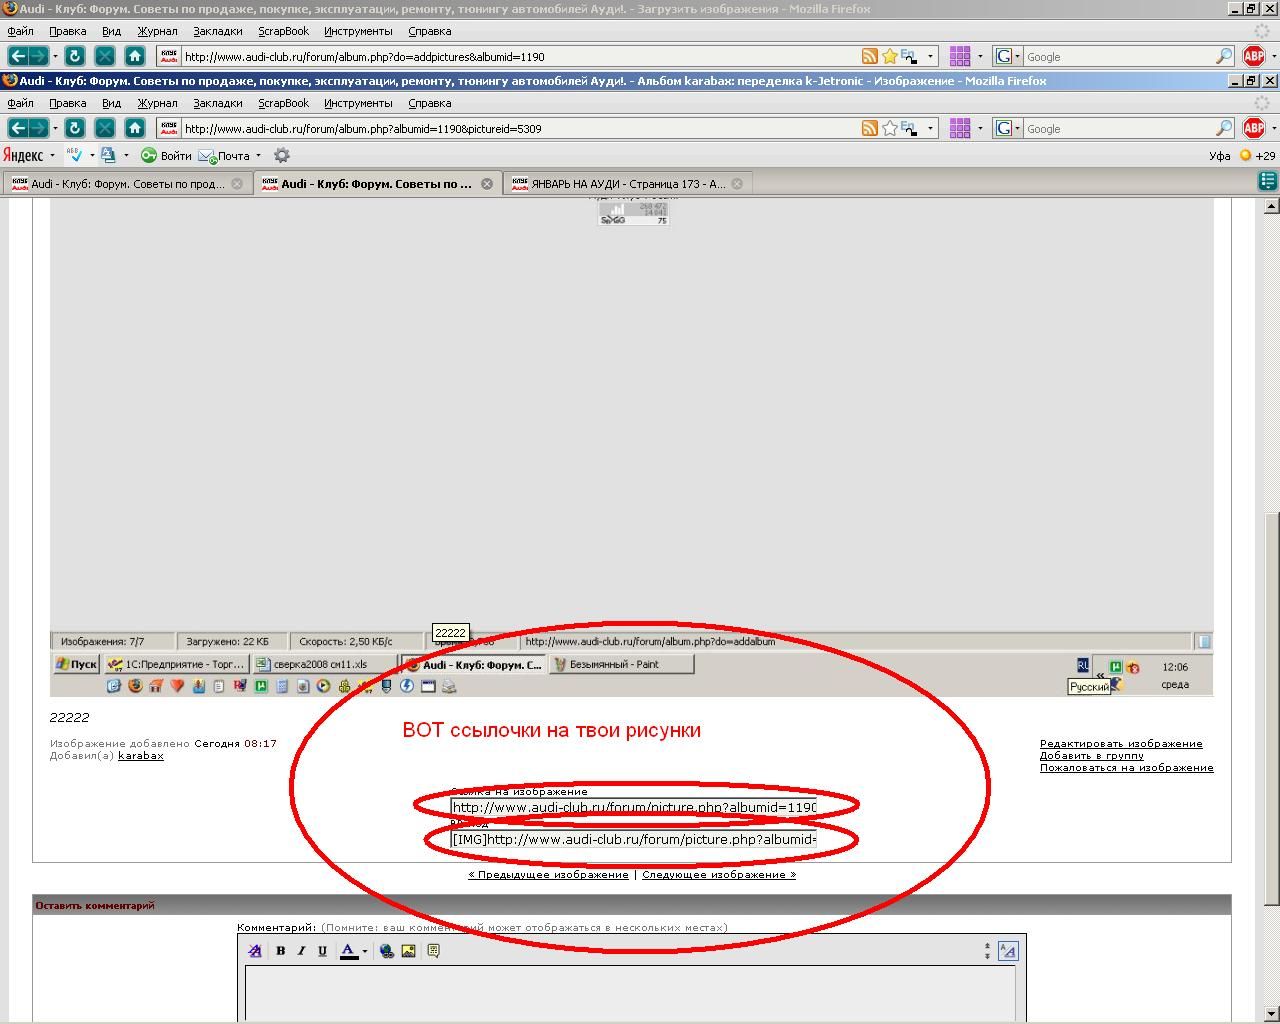This screenshot has width=1280, height=1024.
Task: Click the Yandex spellcheck ABC icon
Action: coord(74,155)
